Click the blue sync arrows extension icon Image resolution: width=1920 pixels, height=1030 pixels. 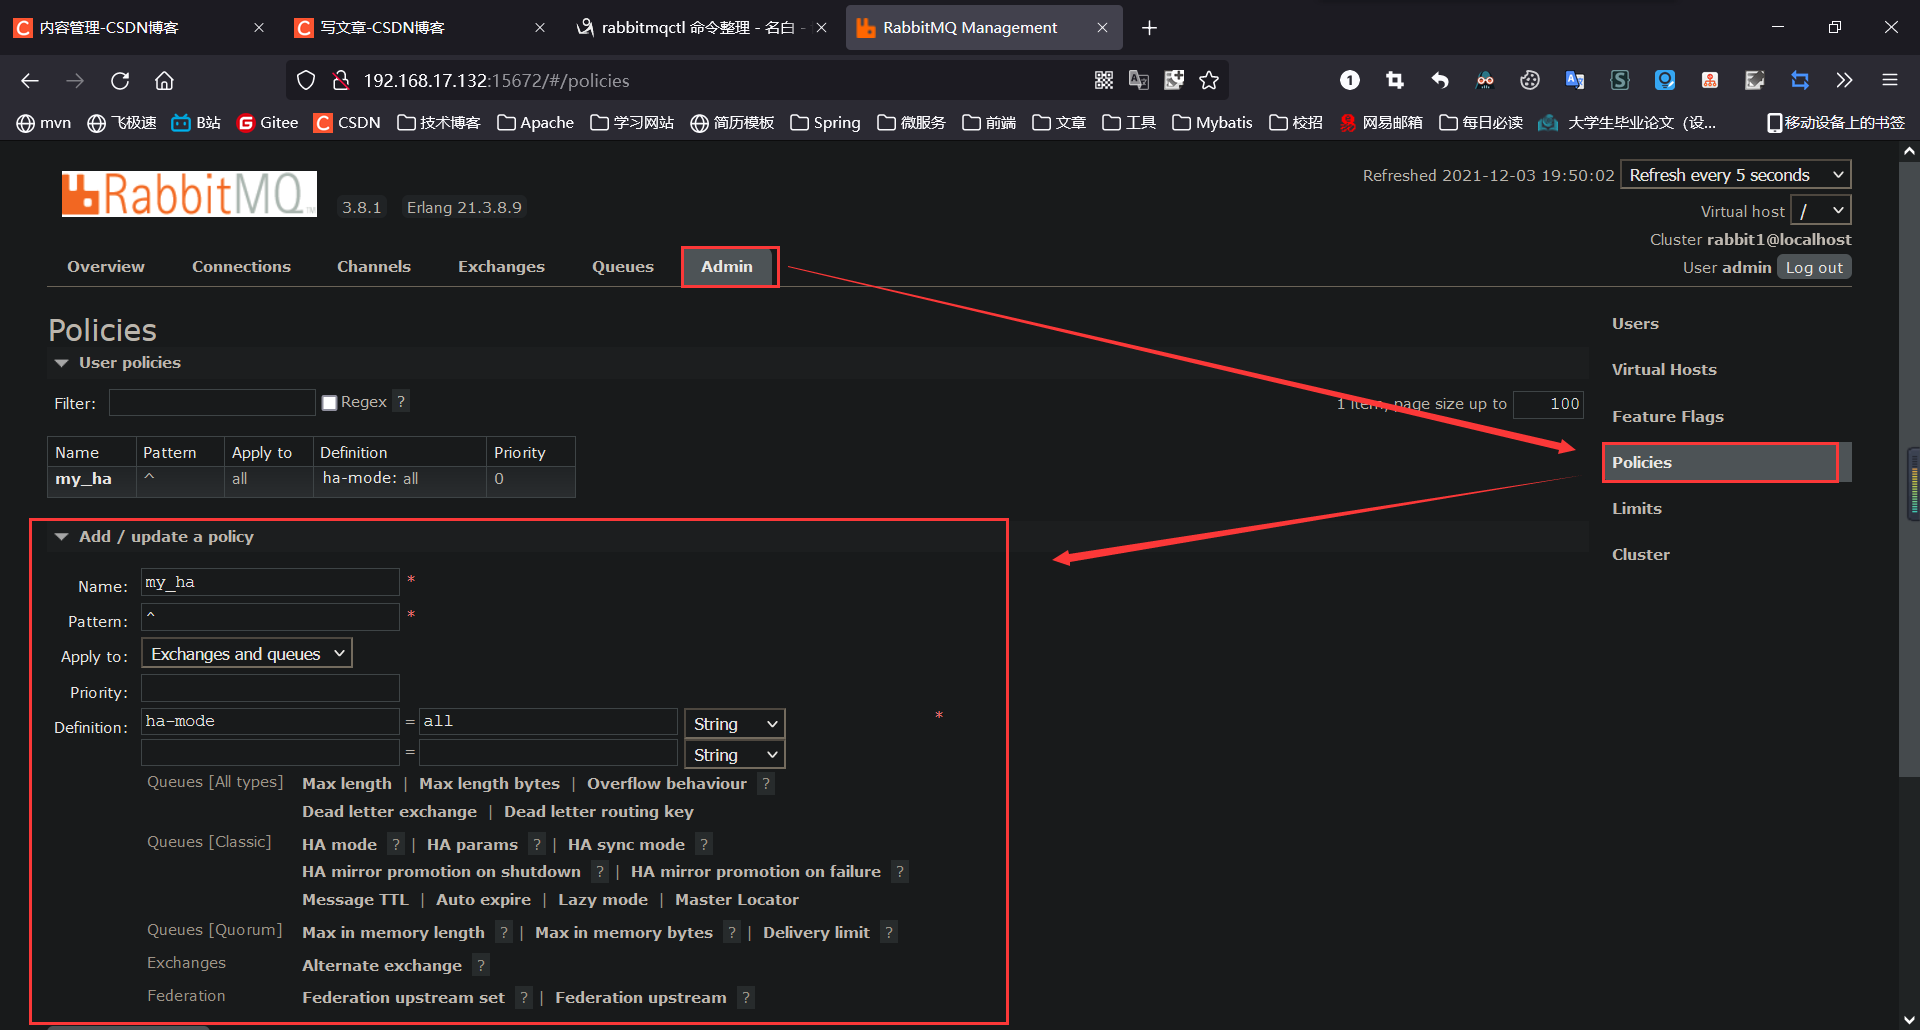pyautogui.click(x=1799, y=80)
